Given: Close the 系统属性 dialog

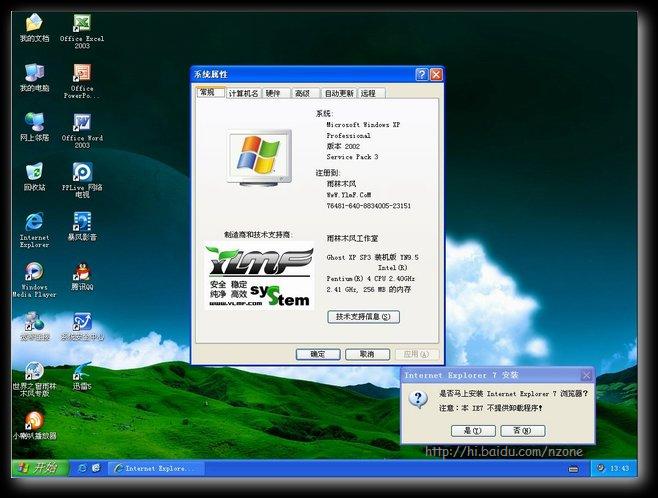Looking at the screenshot, I should tap(436, 75).
